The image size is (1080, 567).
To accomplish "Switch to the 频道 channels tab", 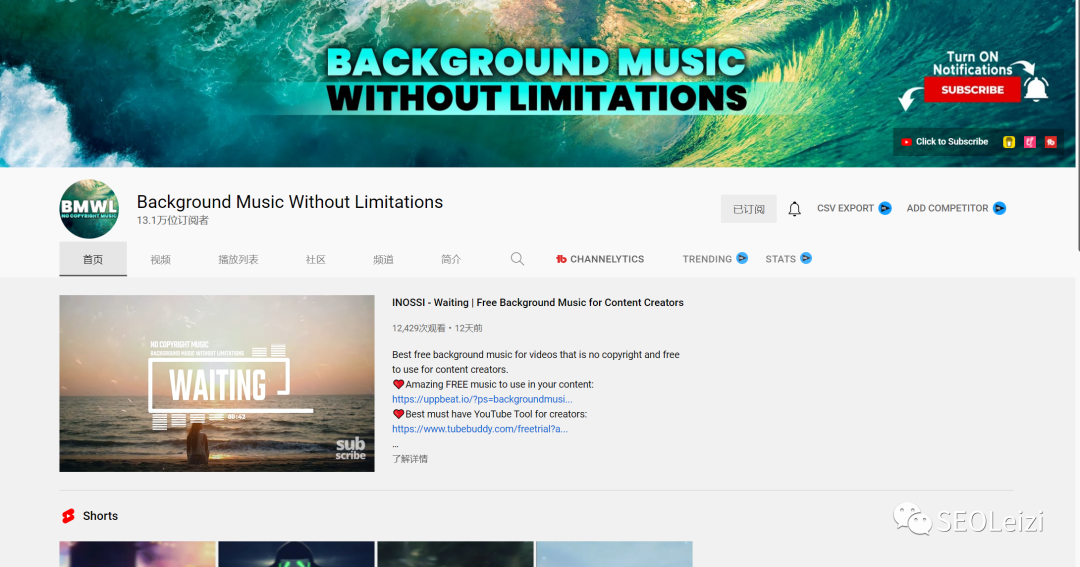I will pos(383,259).
